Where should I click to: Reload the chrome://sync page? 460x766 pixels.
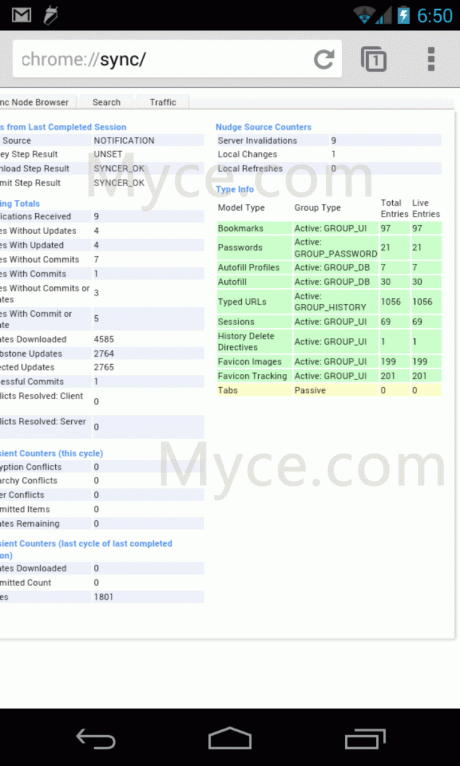(324, 59)
